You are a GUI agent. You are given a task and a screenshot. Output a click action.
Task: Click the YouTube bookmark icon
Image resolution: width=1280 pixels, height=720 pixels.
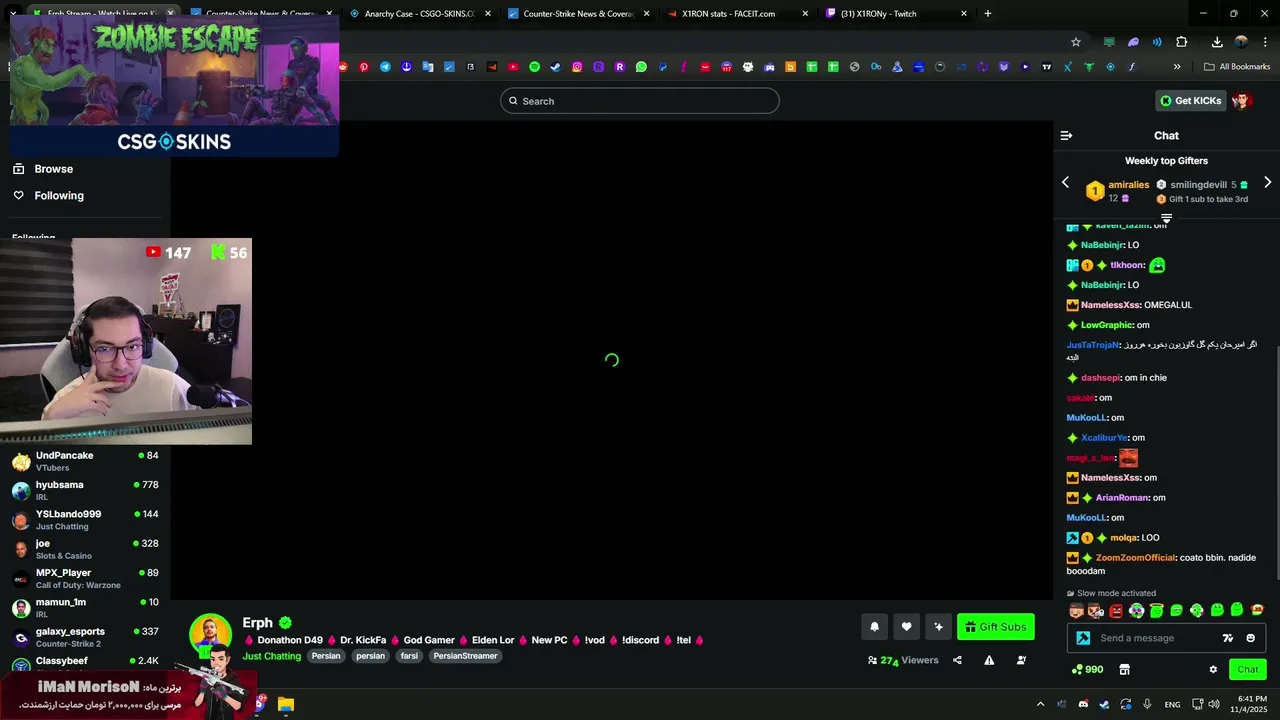click(513, 67)
